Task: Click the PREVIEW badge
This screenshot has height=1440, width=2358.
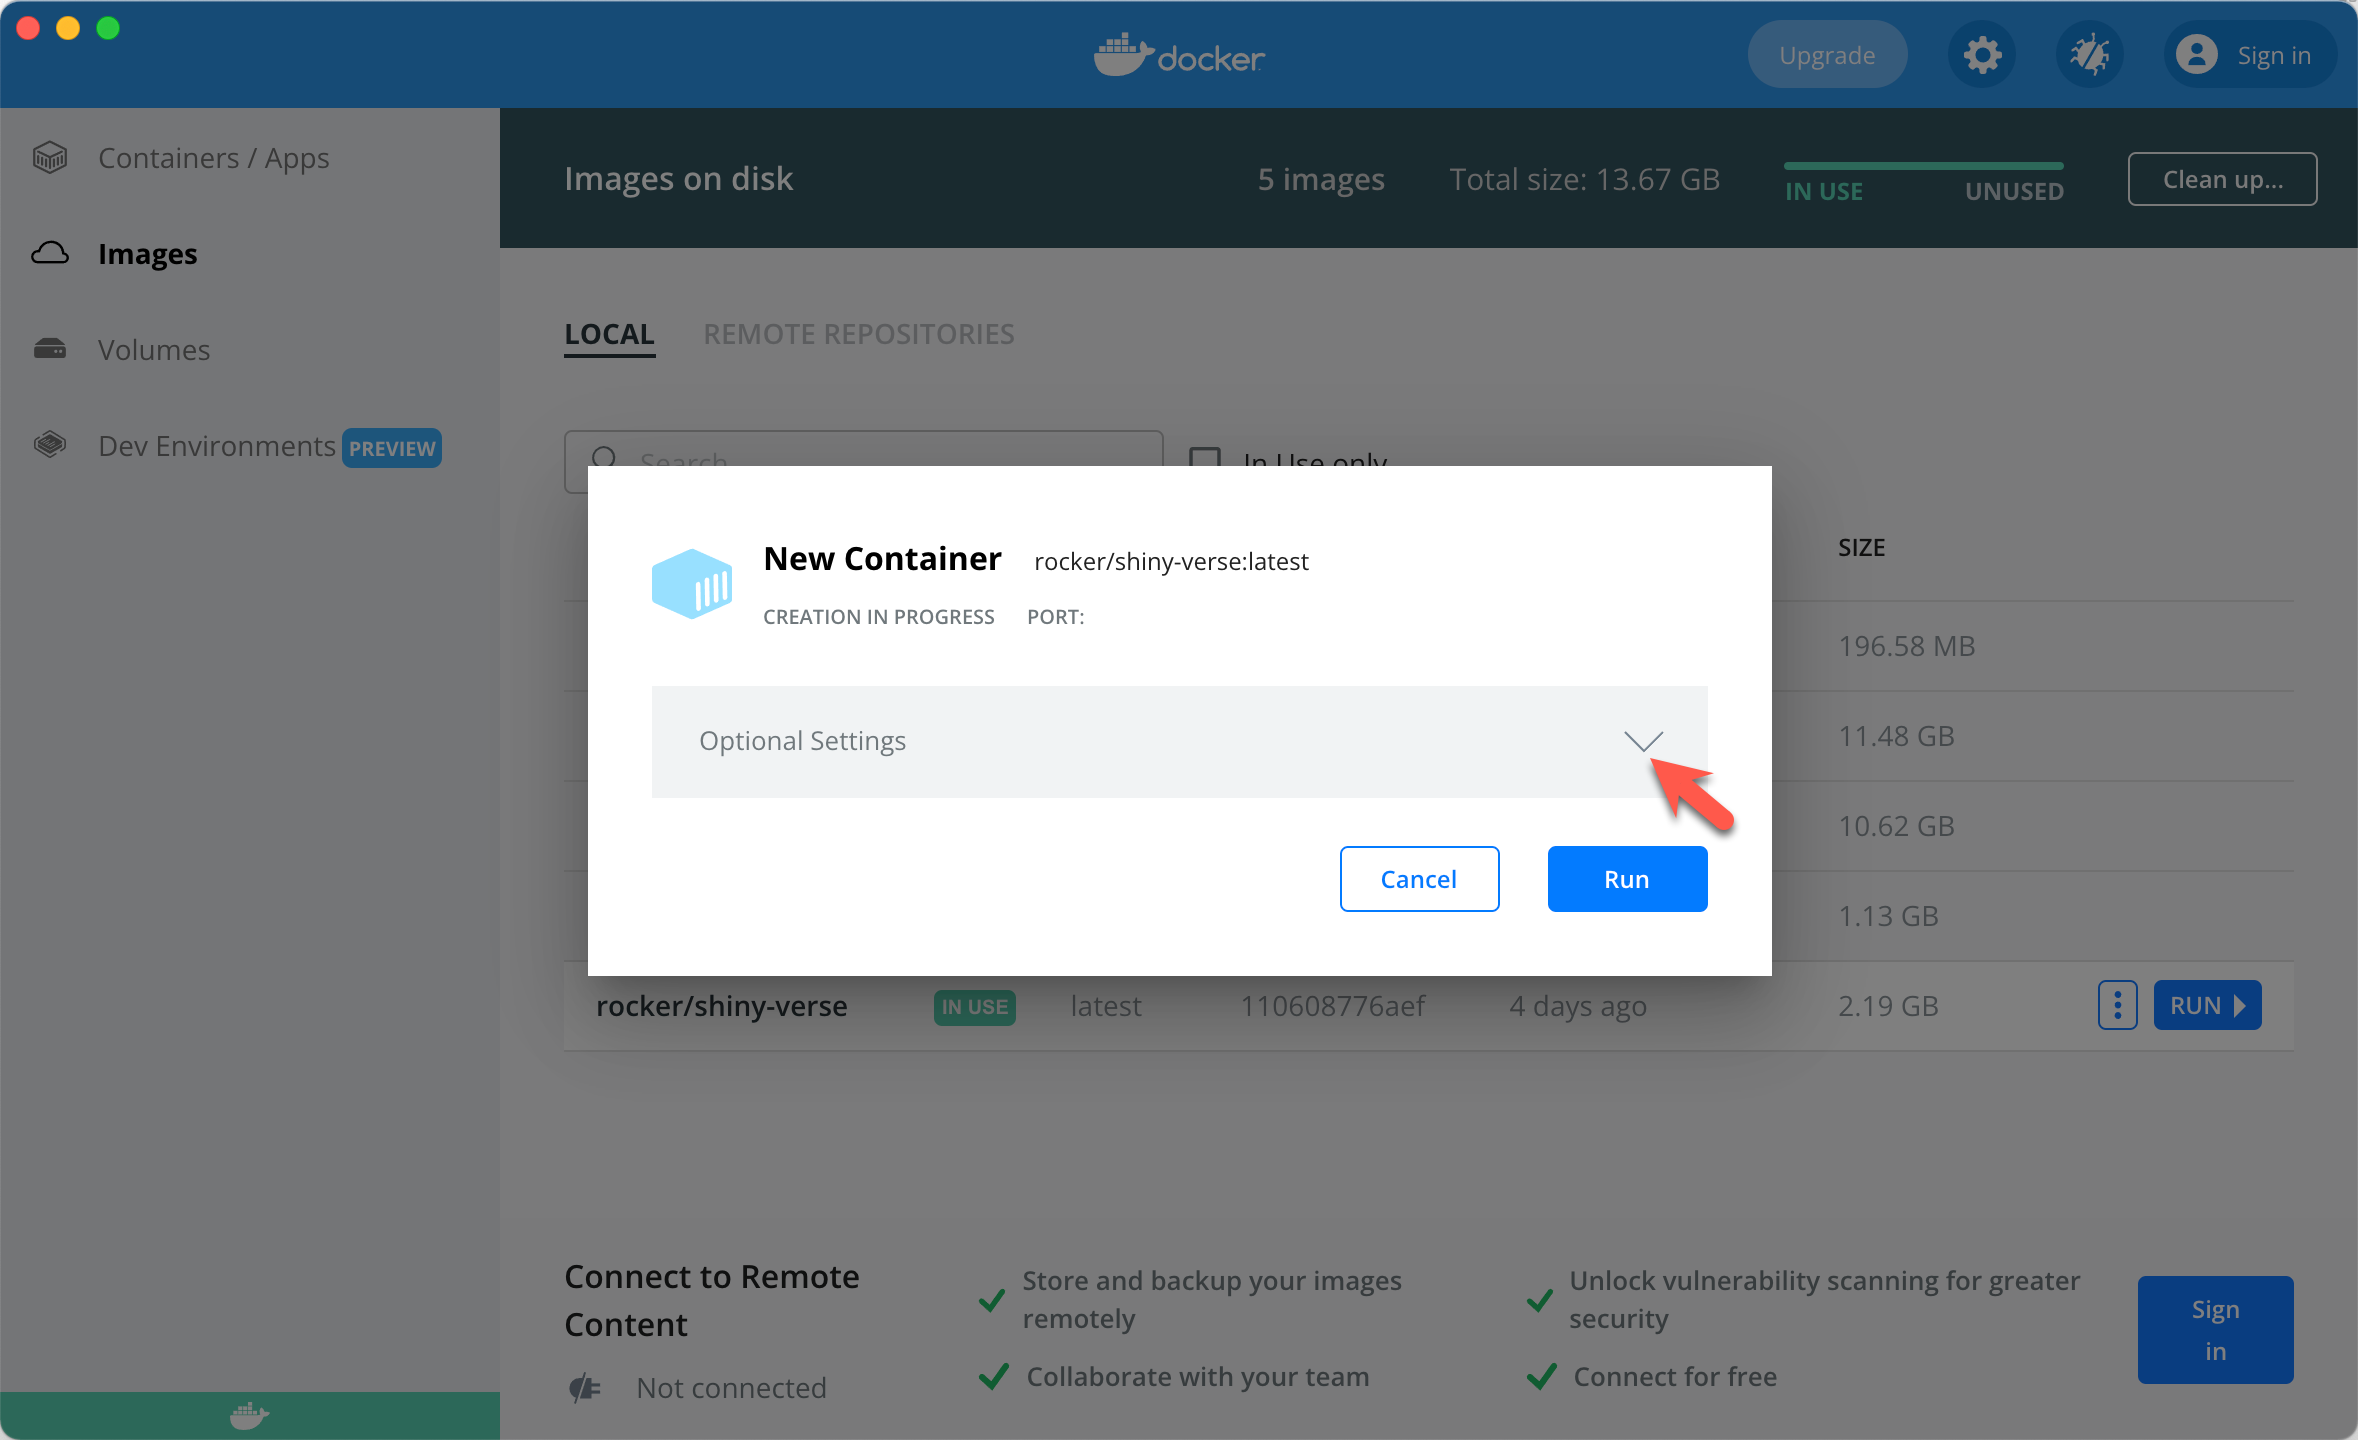Action: tap(392, 448)
